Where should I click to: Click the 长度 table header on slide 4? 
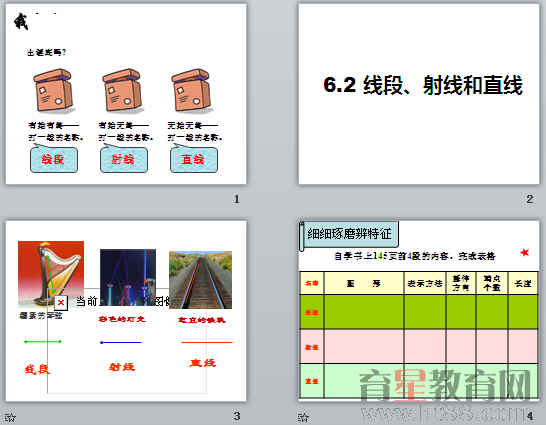point(523,283)
